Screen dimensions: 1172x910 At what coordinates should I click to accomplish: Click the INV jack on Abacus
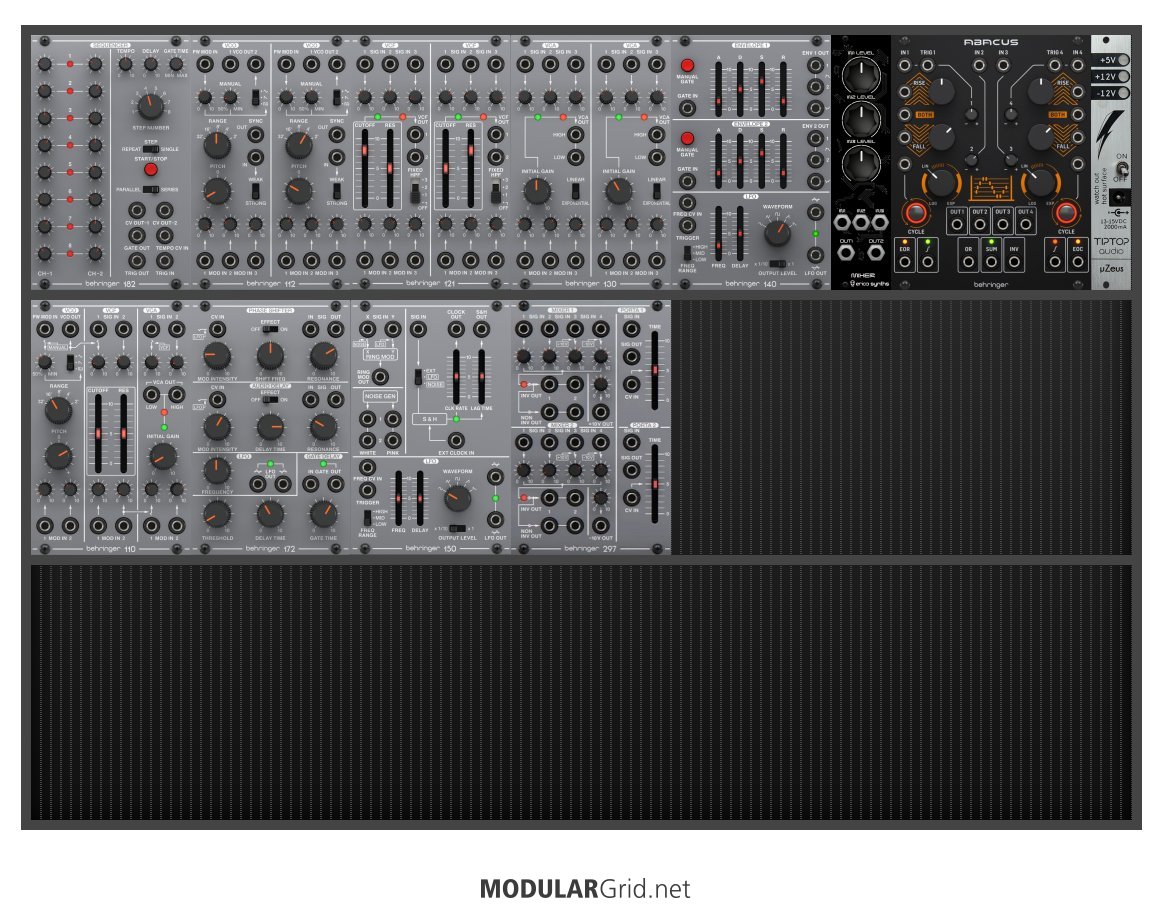1014,262
